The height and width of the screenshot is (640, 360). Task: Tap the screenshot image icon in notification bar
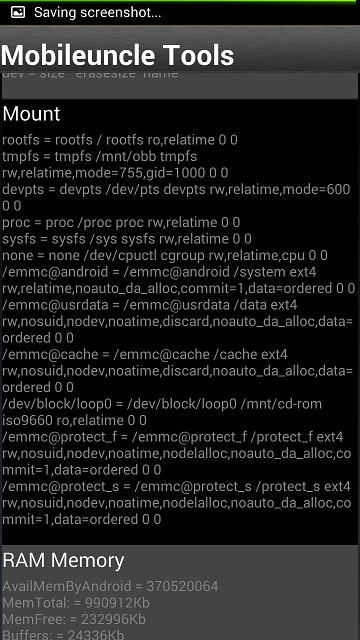tap(18, 12)
